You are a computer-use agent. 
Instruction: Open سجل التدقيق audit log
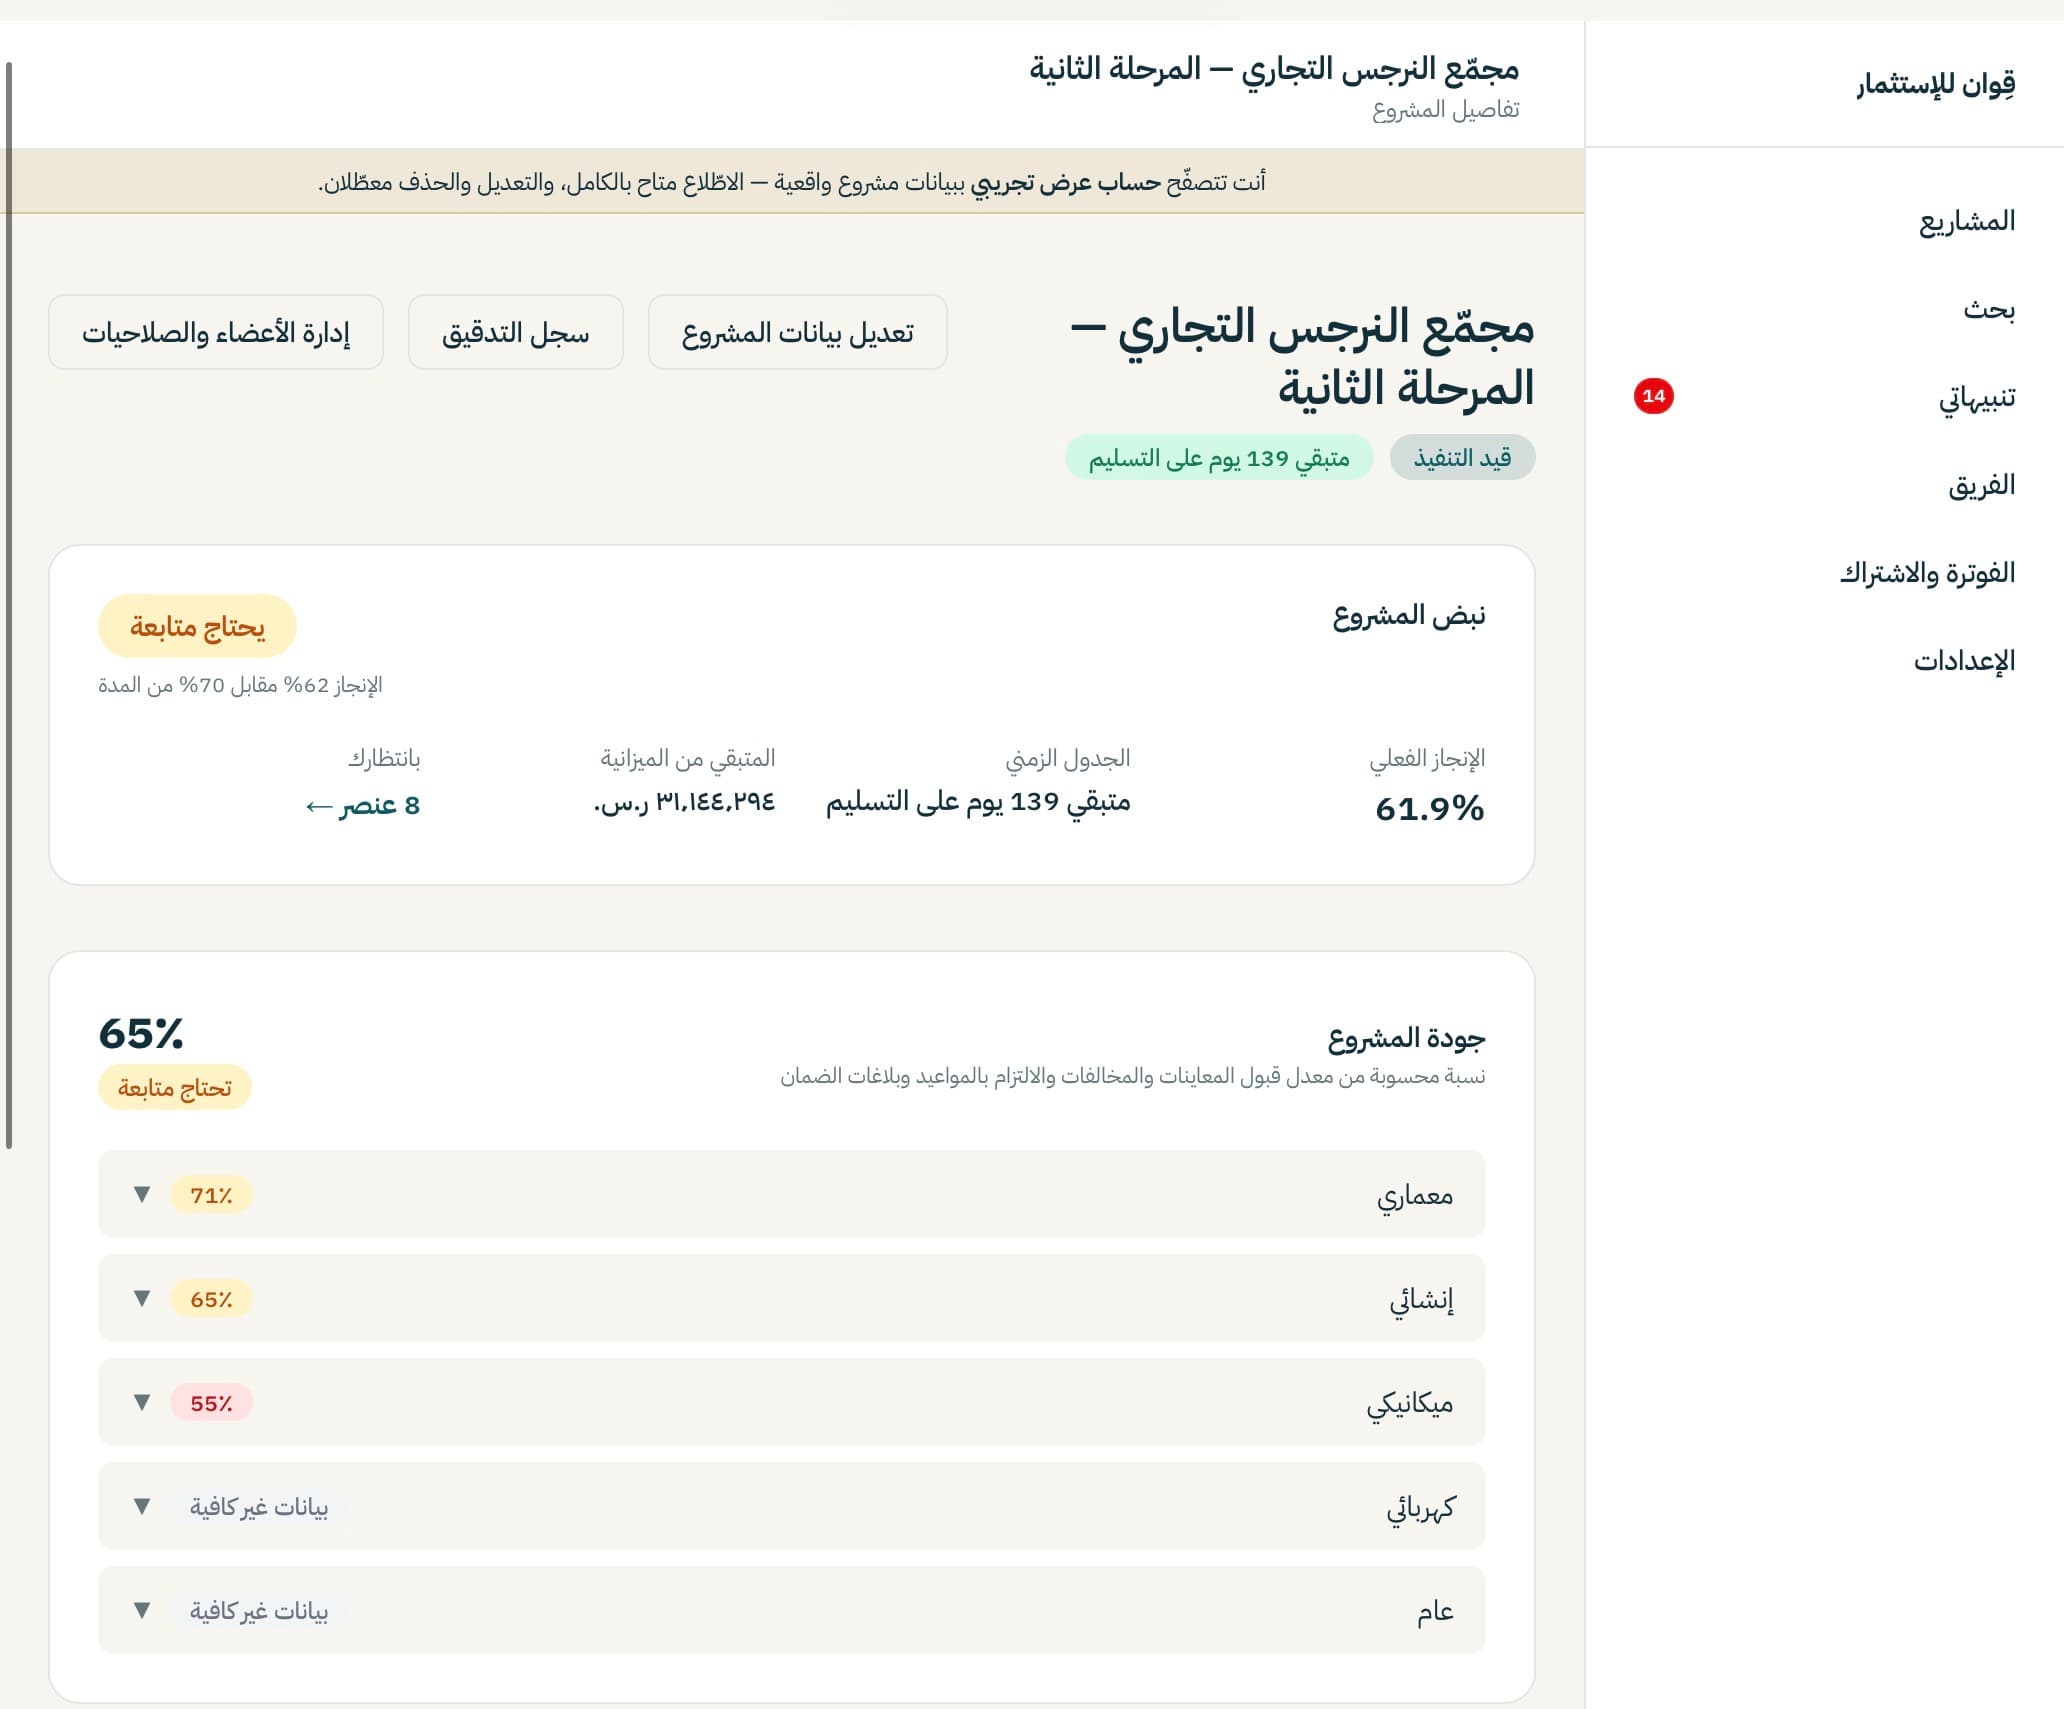(x=516, y=332)
